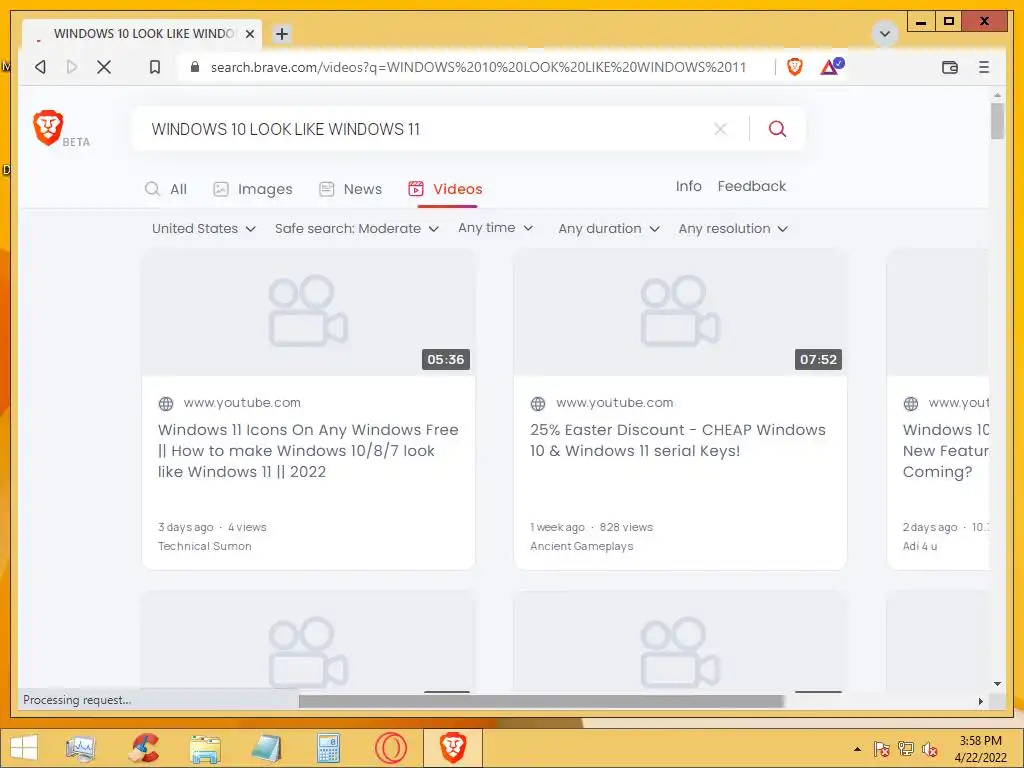Screen dimensions: 1024x768
Task: Click www.youtube.com source on Easter Discount card
Action: 615,403
